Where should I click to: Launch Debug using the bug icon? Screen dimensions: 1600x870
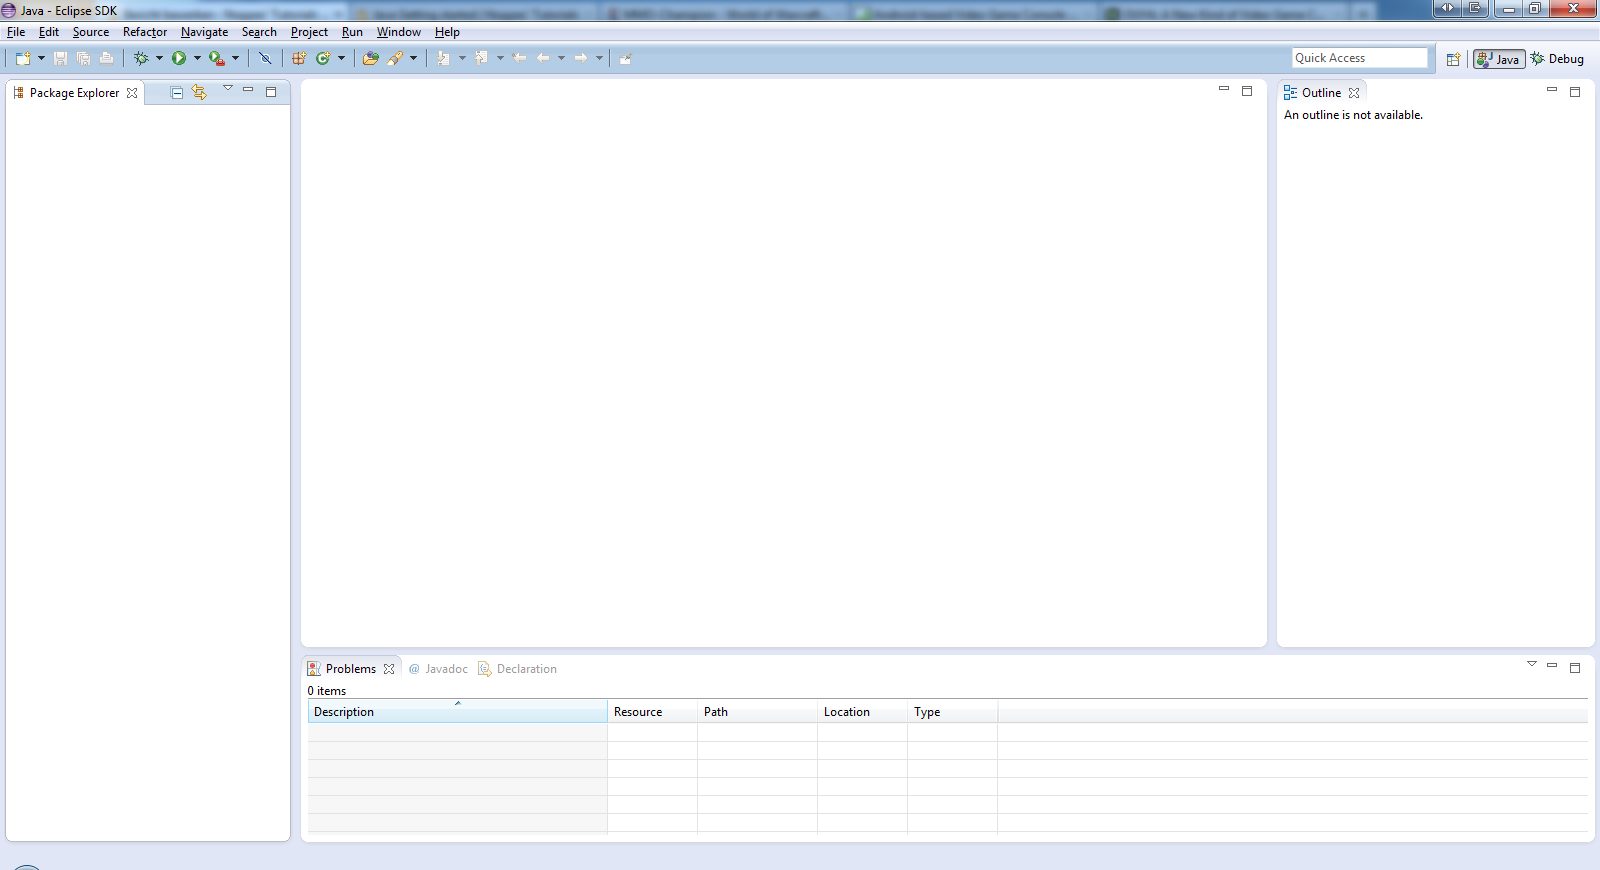click(141, 58)
